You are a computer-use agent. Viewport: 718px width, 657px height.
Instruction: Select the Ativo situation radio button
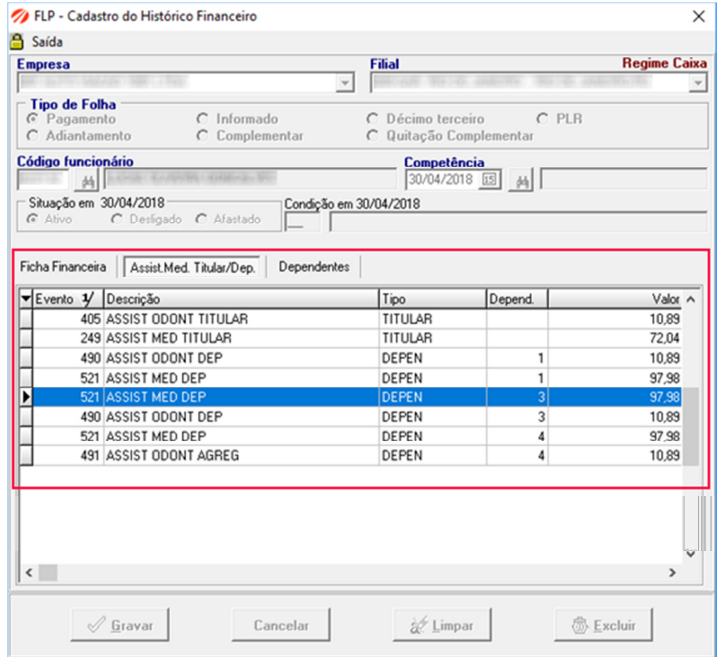32,219
